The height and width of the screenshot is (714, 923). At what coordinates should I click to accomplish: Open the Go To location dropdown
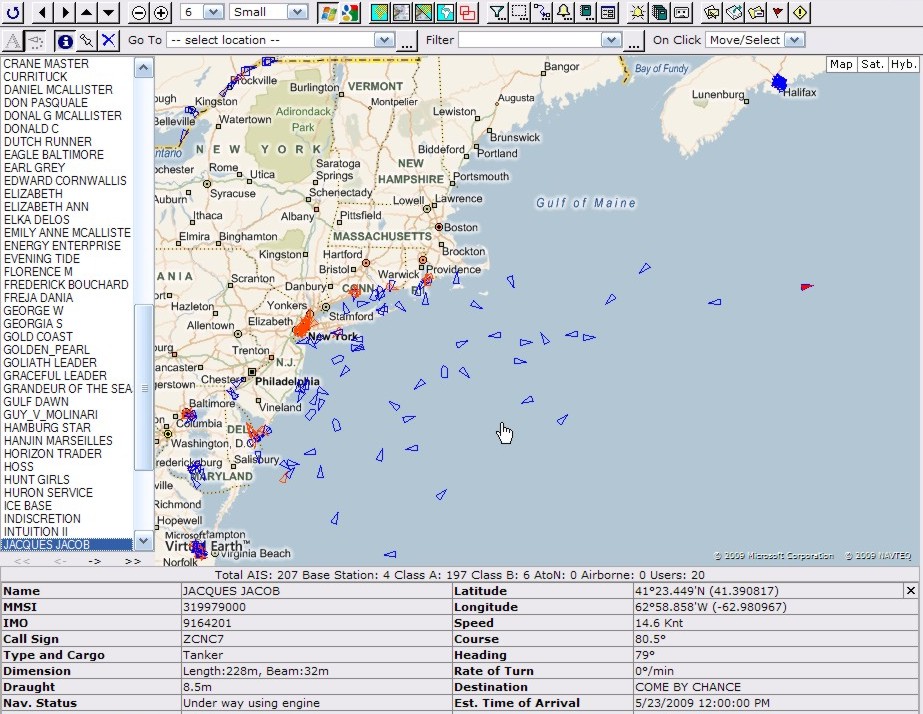280,40
